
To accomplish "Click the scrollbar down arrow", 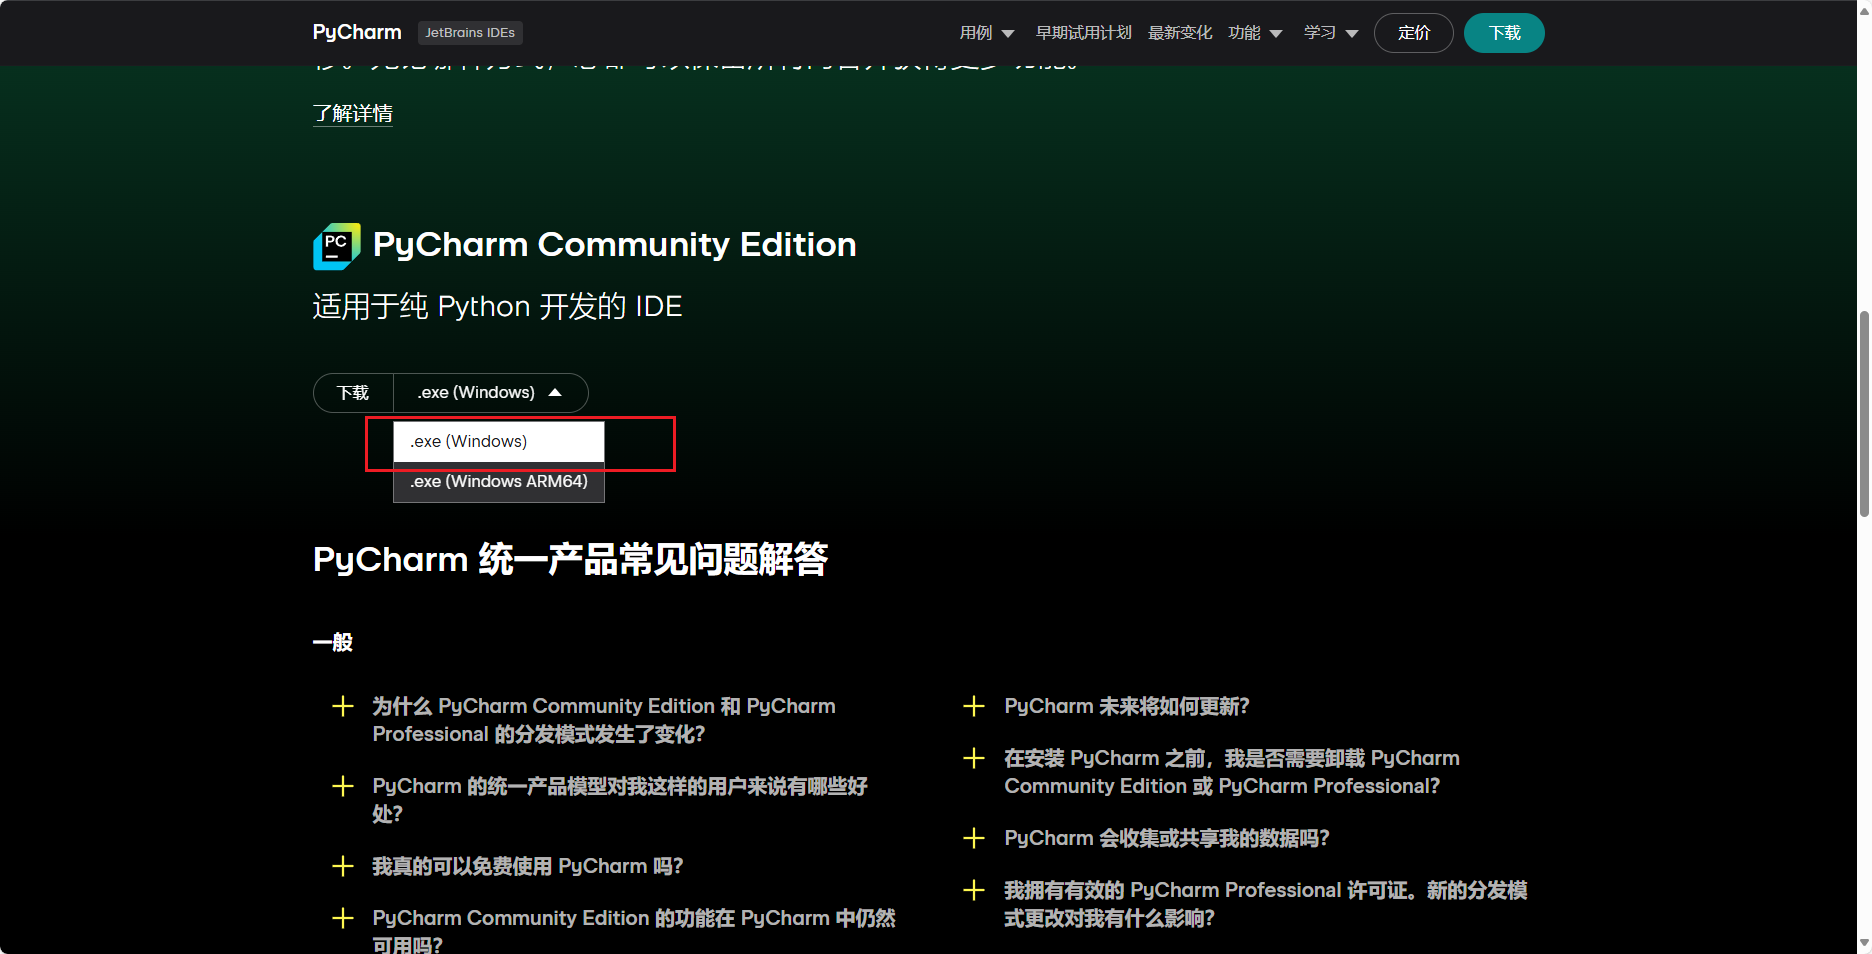I will point(1864,944).
